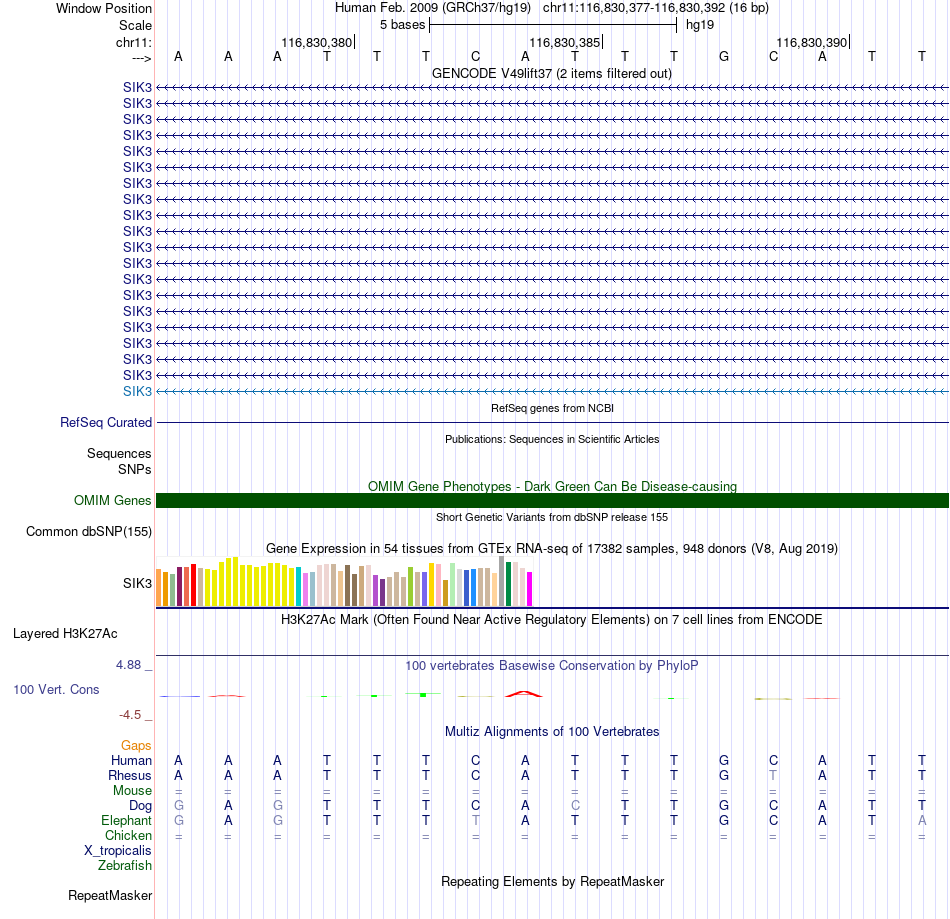
Task: Click the 100 Vert. Cons track label
Action: [x=56, y=689]
